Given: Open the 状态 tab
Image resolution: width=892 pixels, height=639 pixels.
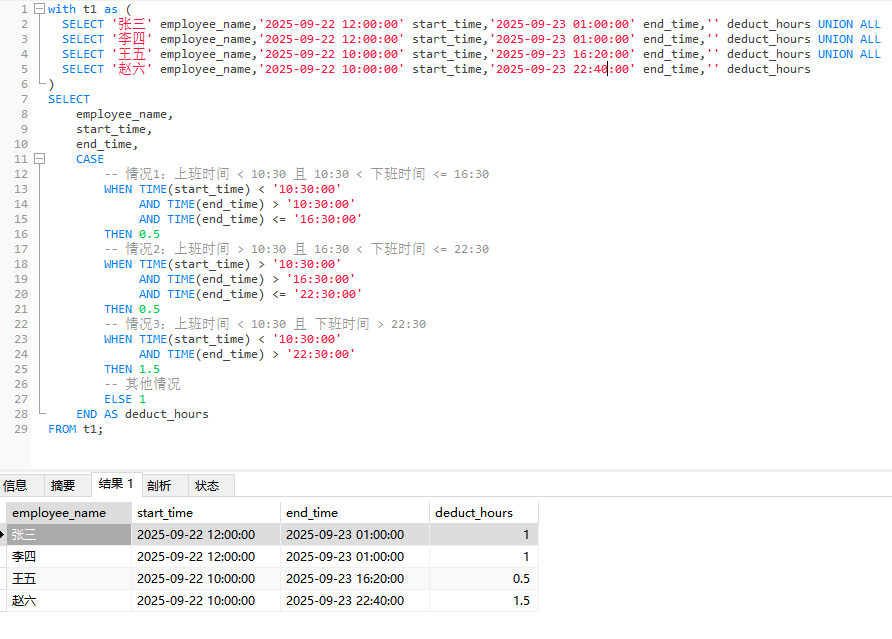Looking at the screenshot, I should coord(208,485).
